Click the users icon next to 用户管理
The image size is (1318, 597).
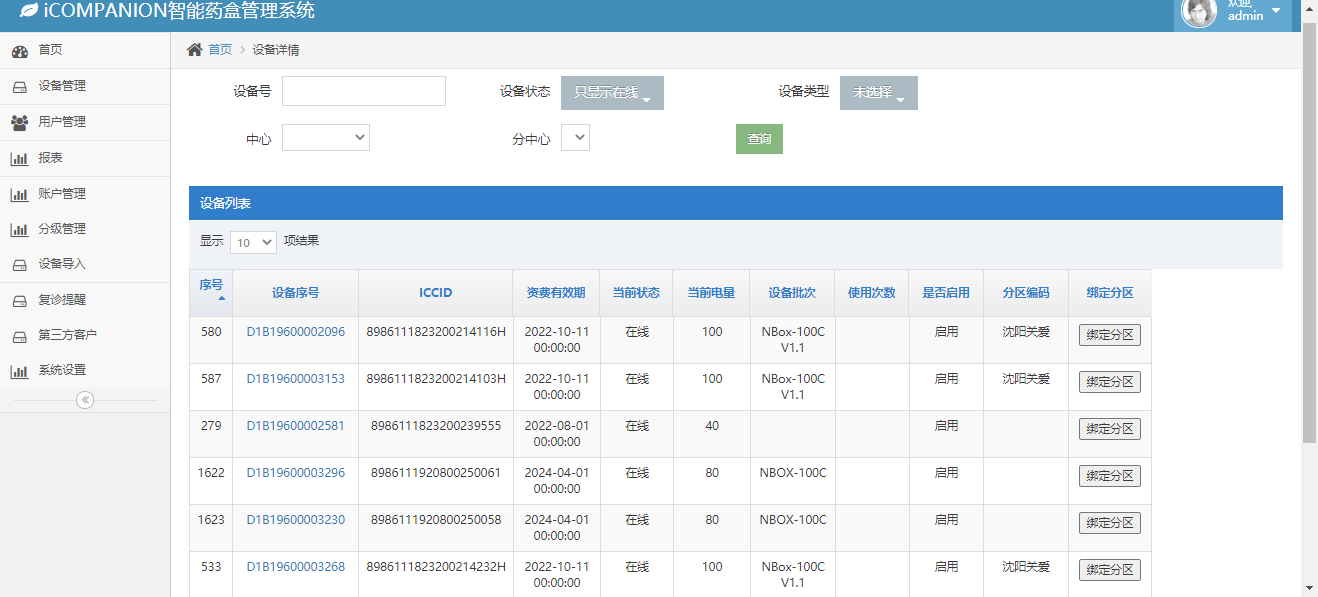click(x=19, y=122)
